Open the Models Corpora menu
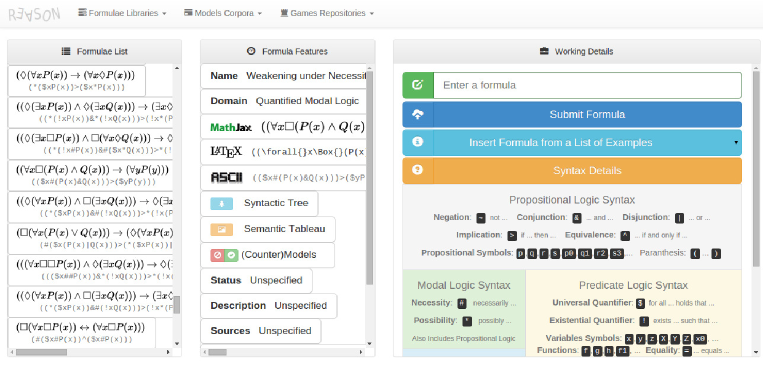Viewport: 763px width, 365px height. (x=223, y=13)
